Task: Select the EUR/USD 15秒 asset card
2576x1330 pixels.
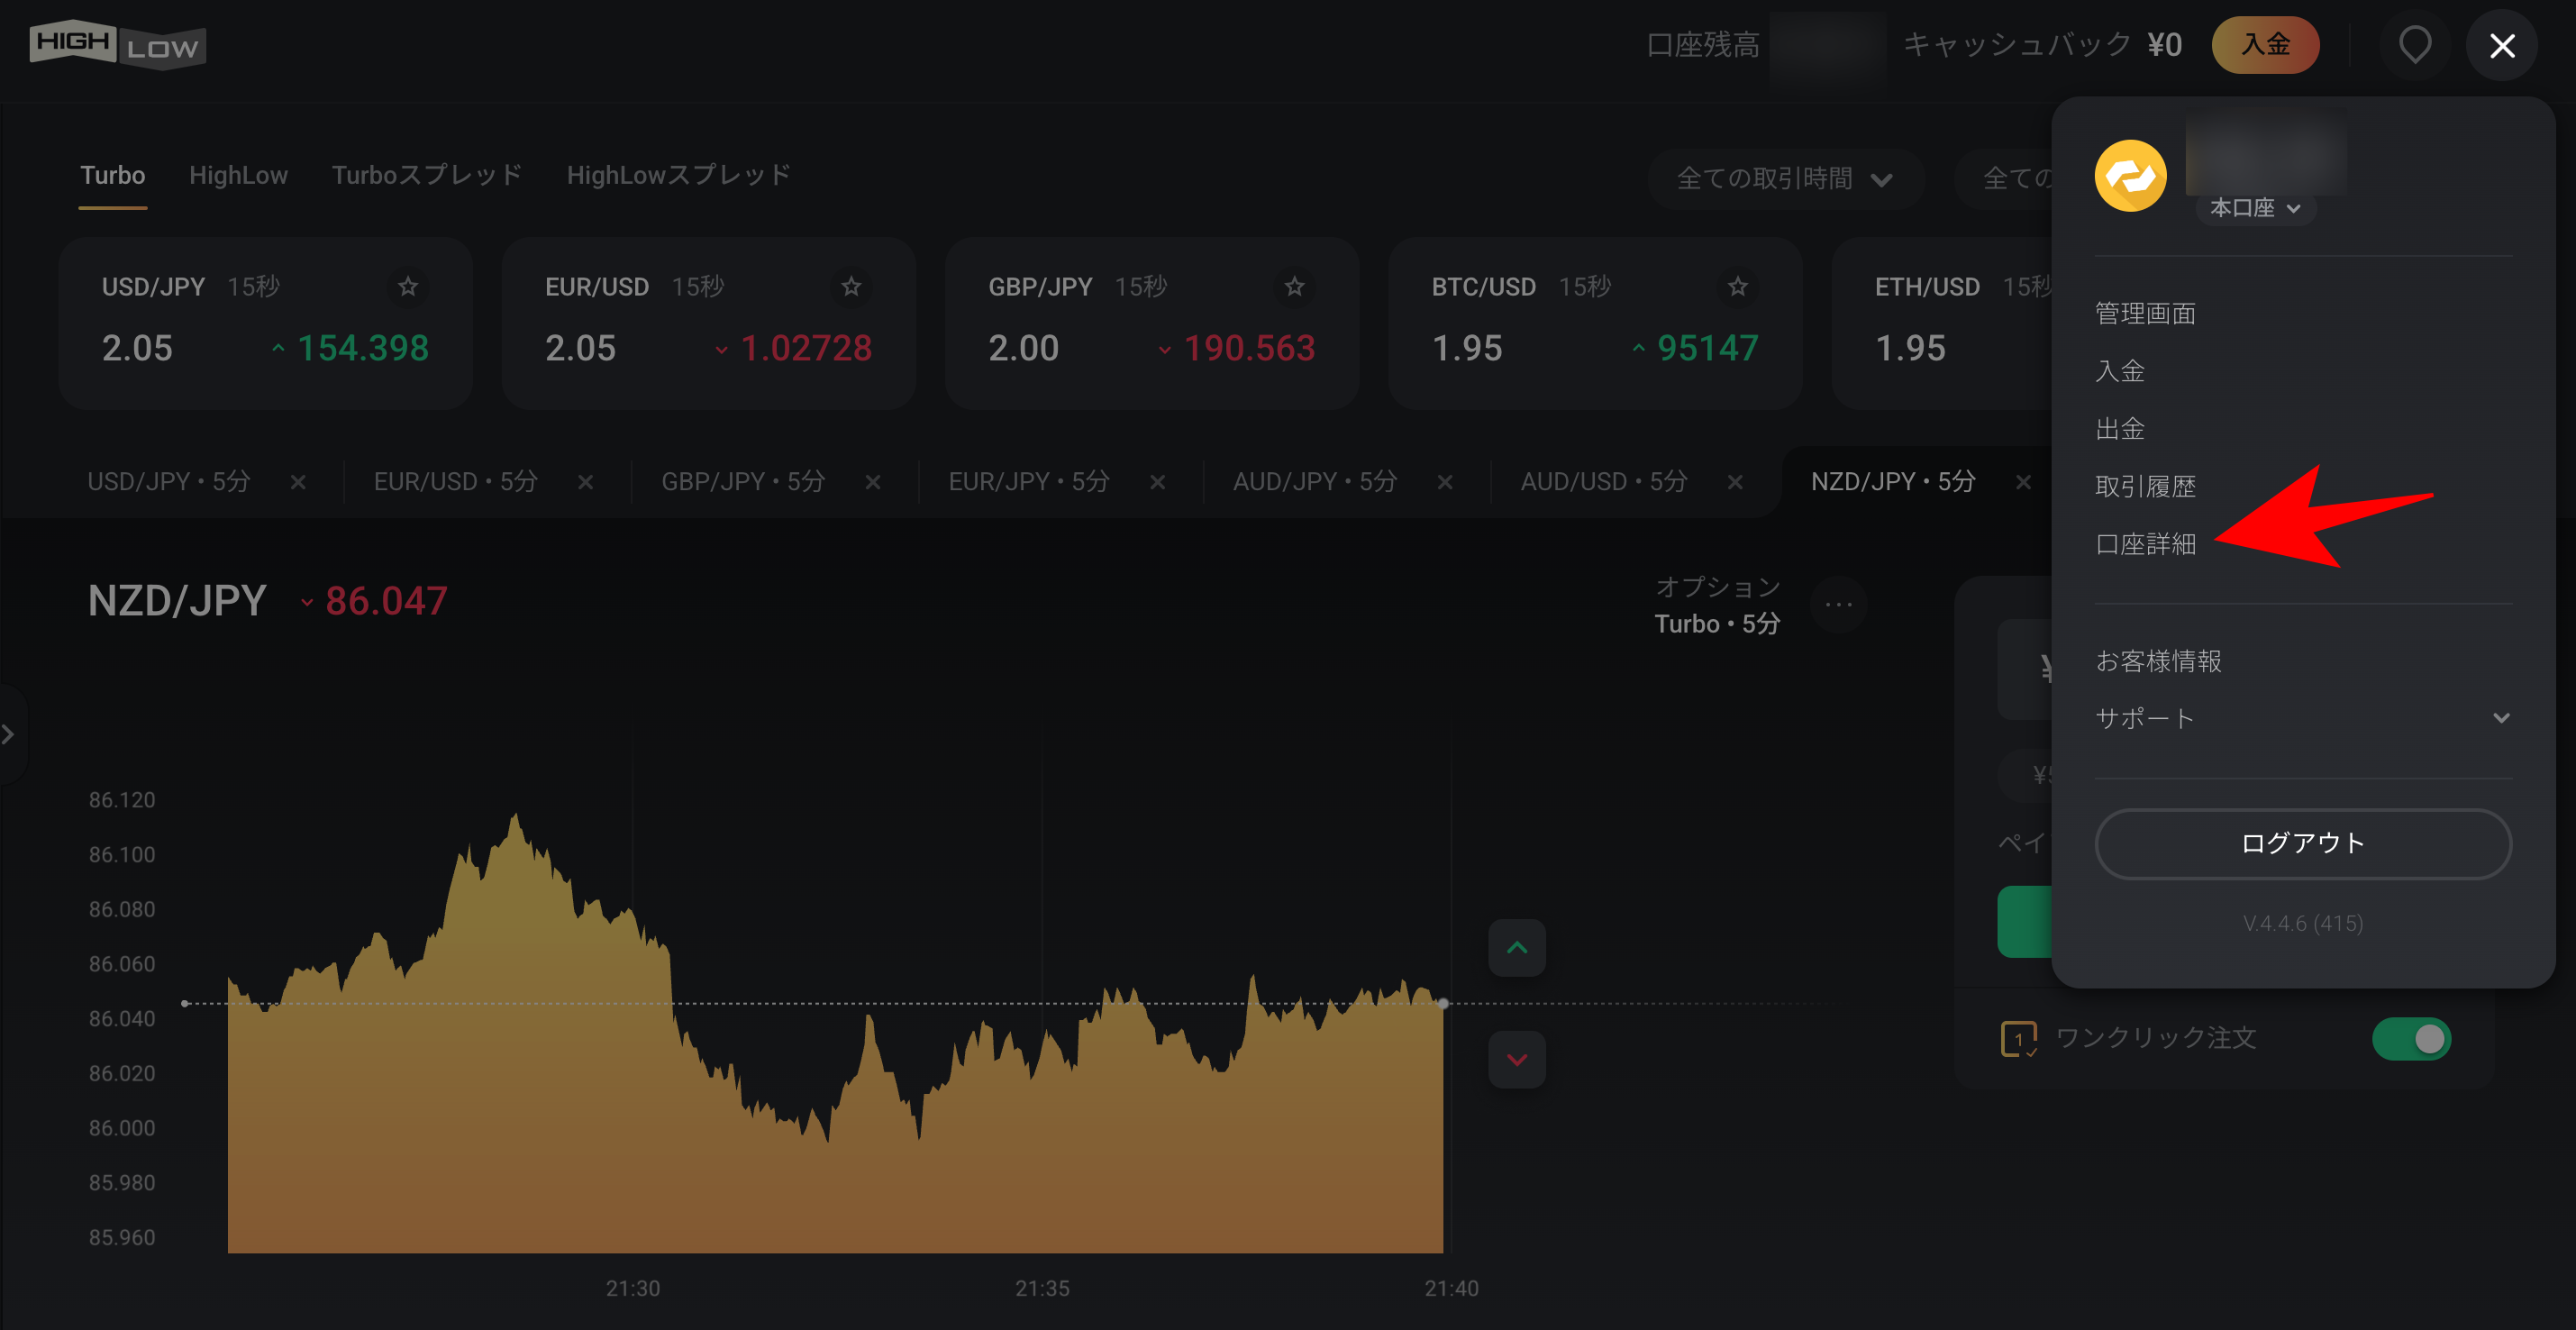Action: pyautogui.click(x=708, y=323)
